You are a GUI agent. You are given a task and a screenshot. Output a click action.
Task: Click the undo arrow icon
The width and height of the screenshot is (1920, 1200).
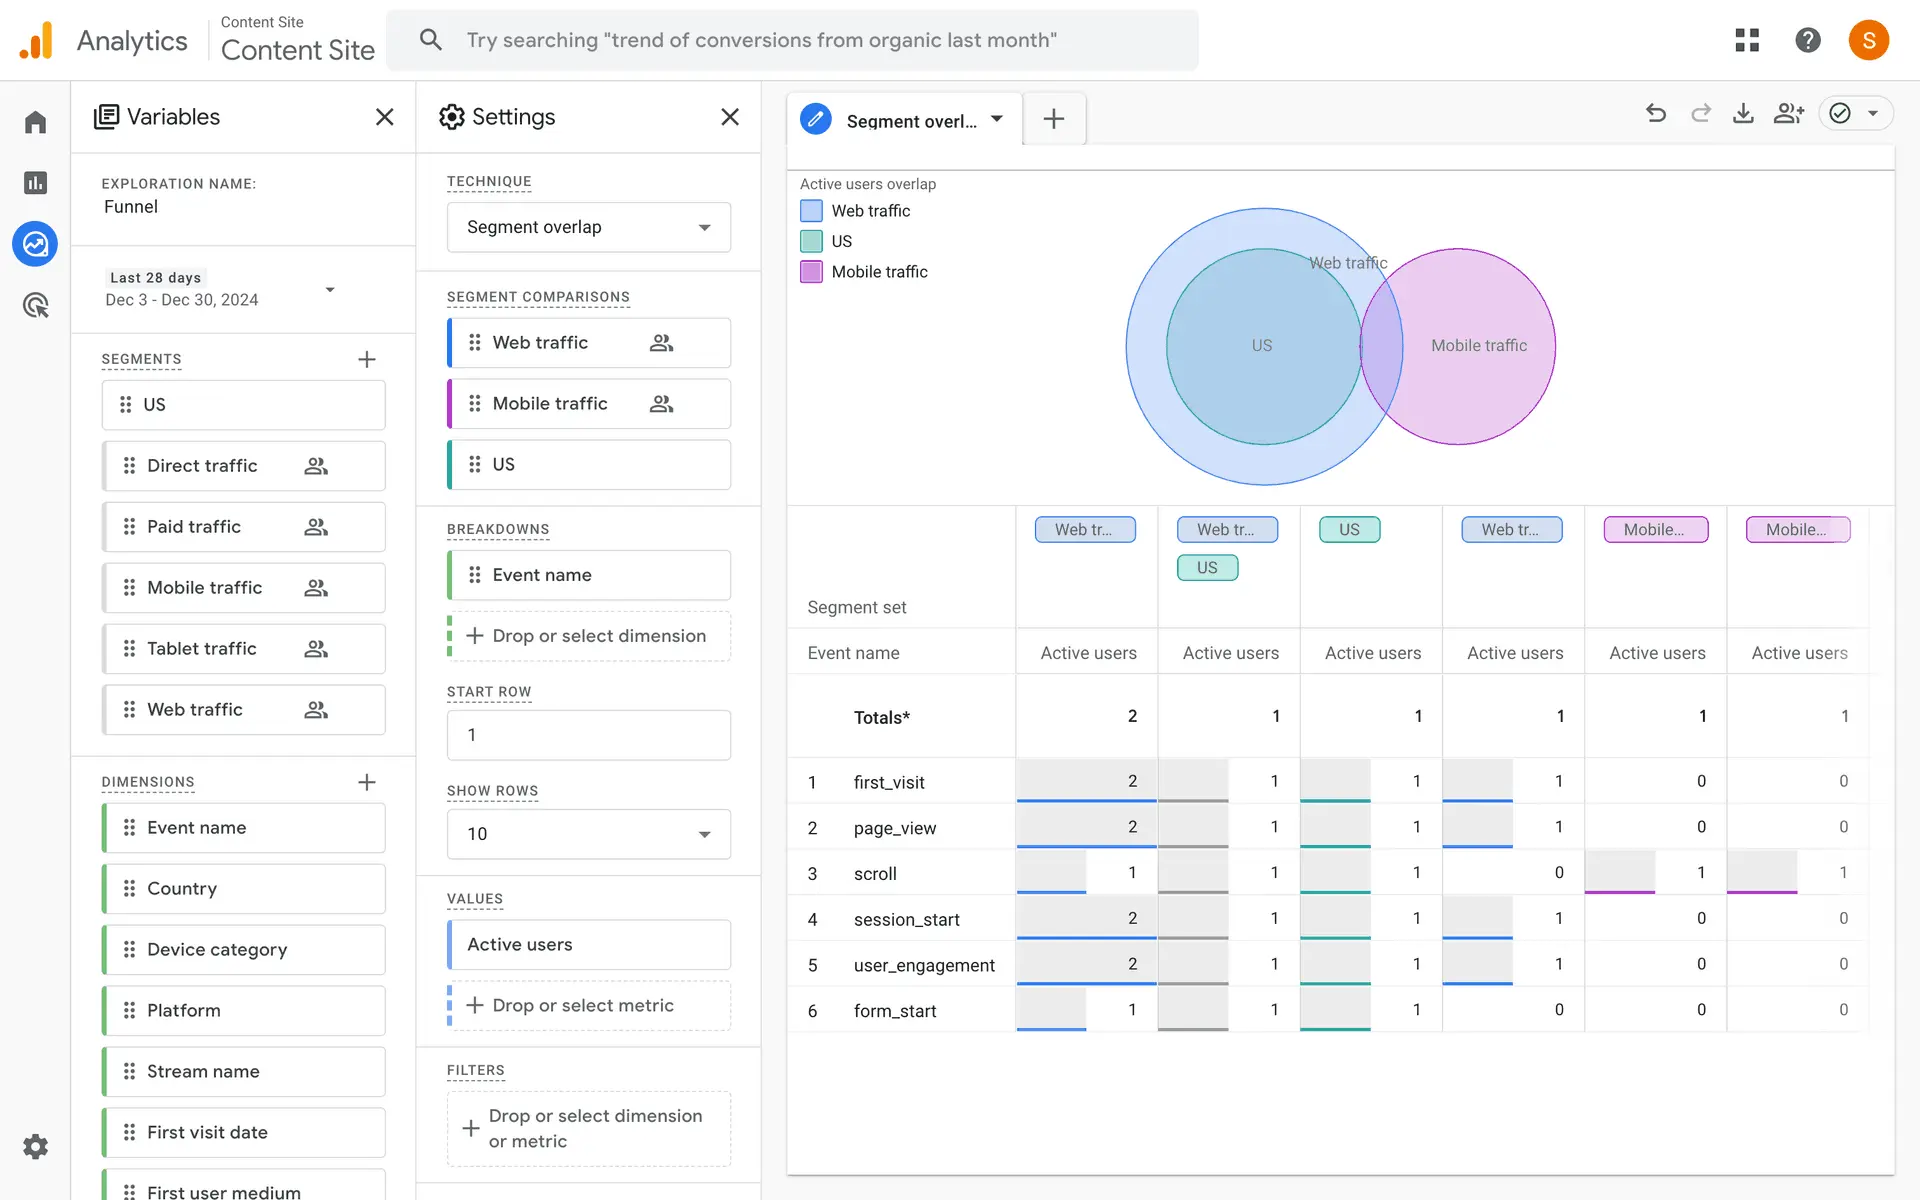(x=1656, y=114)
